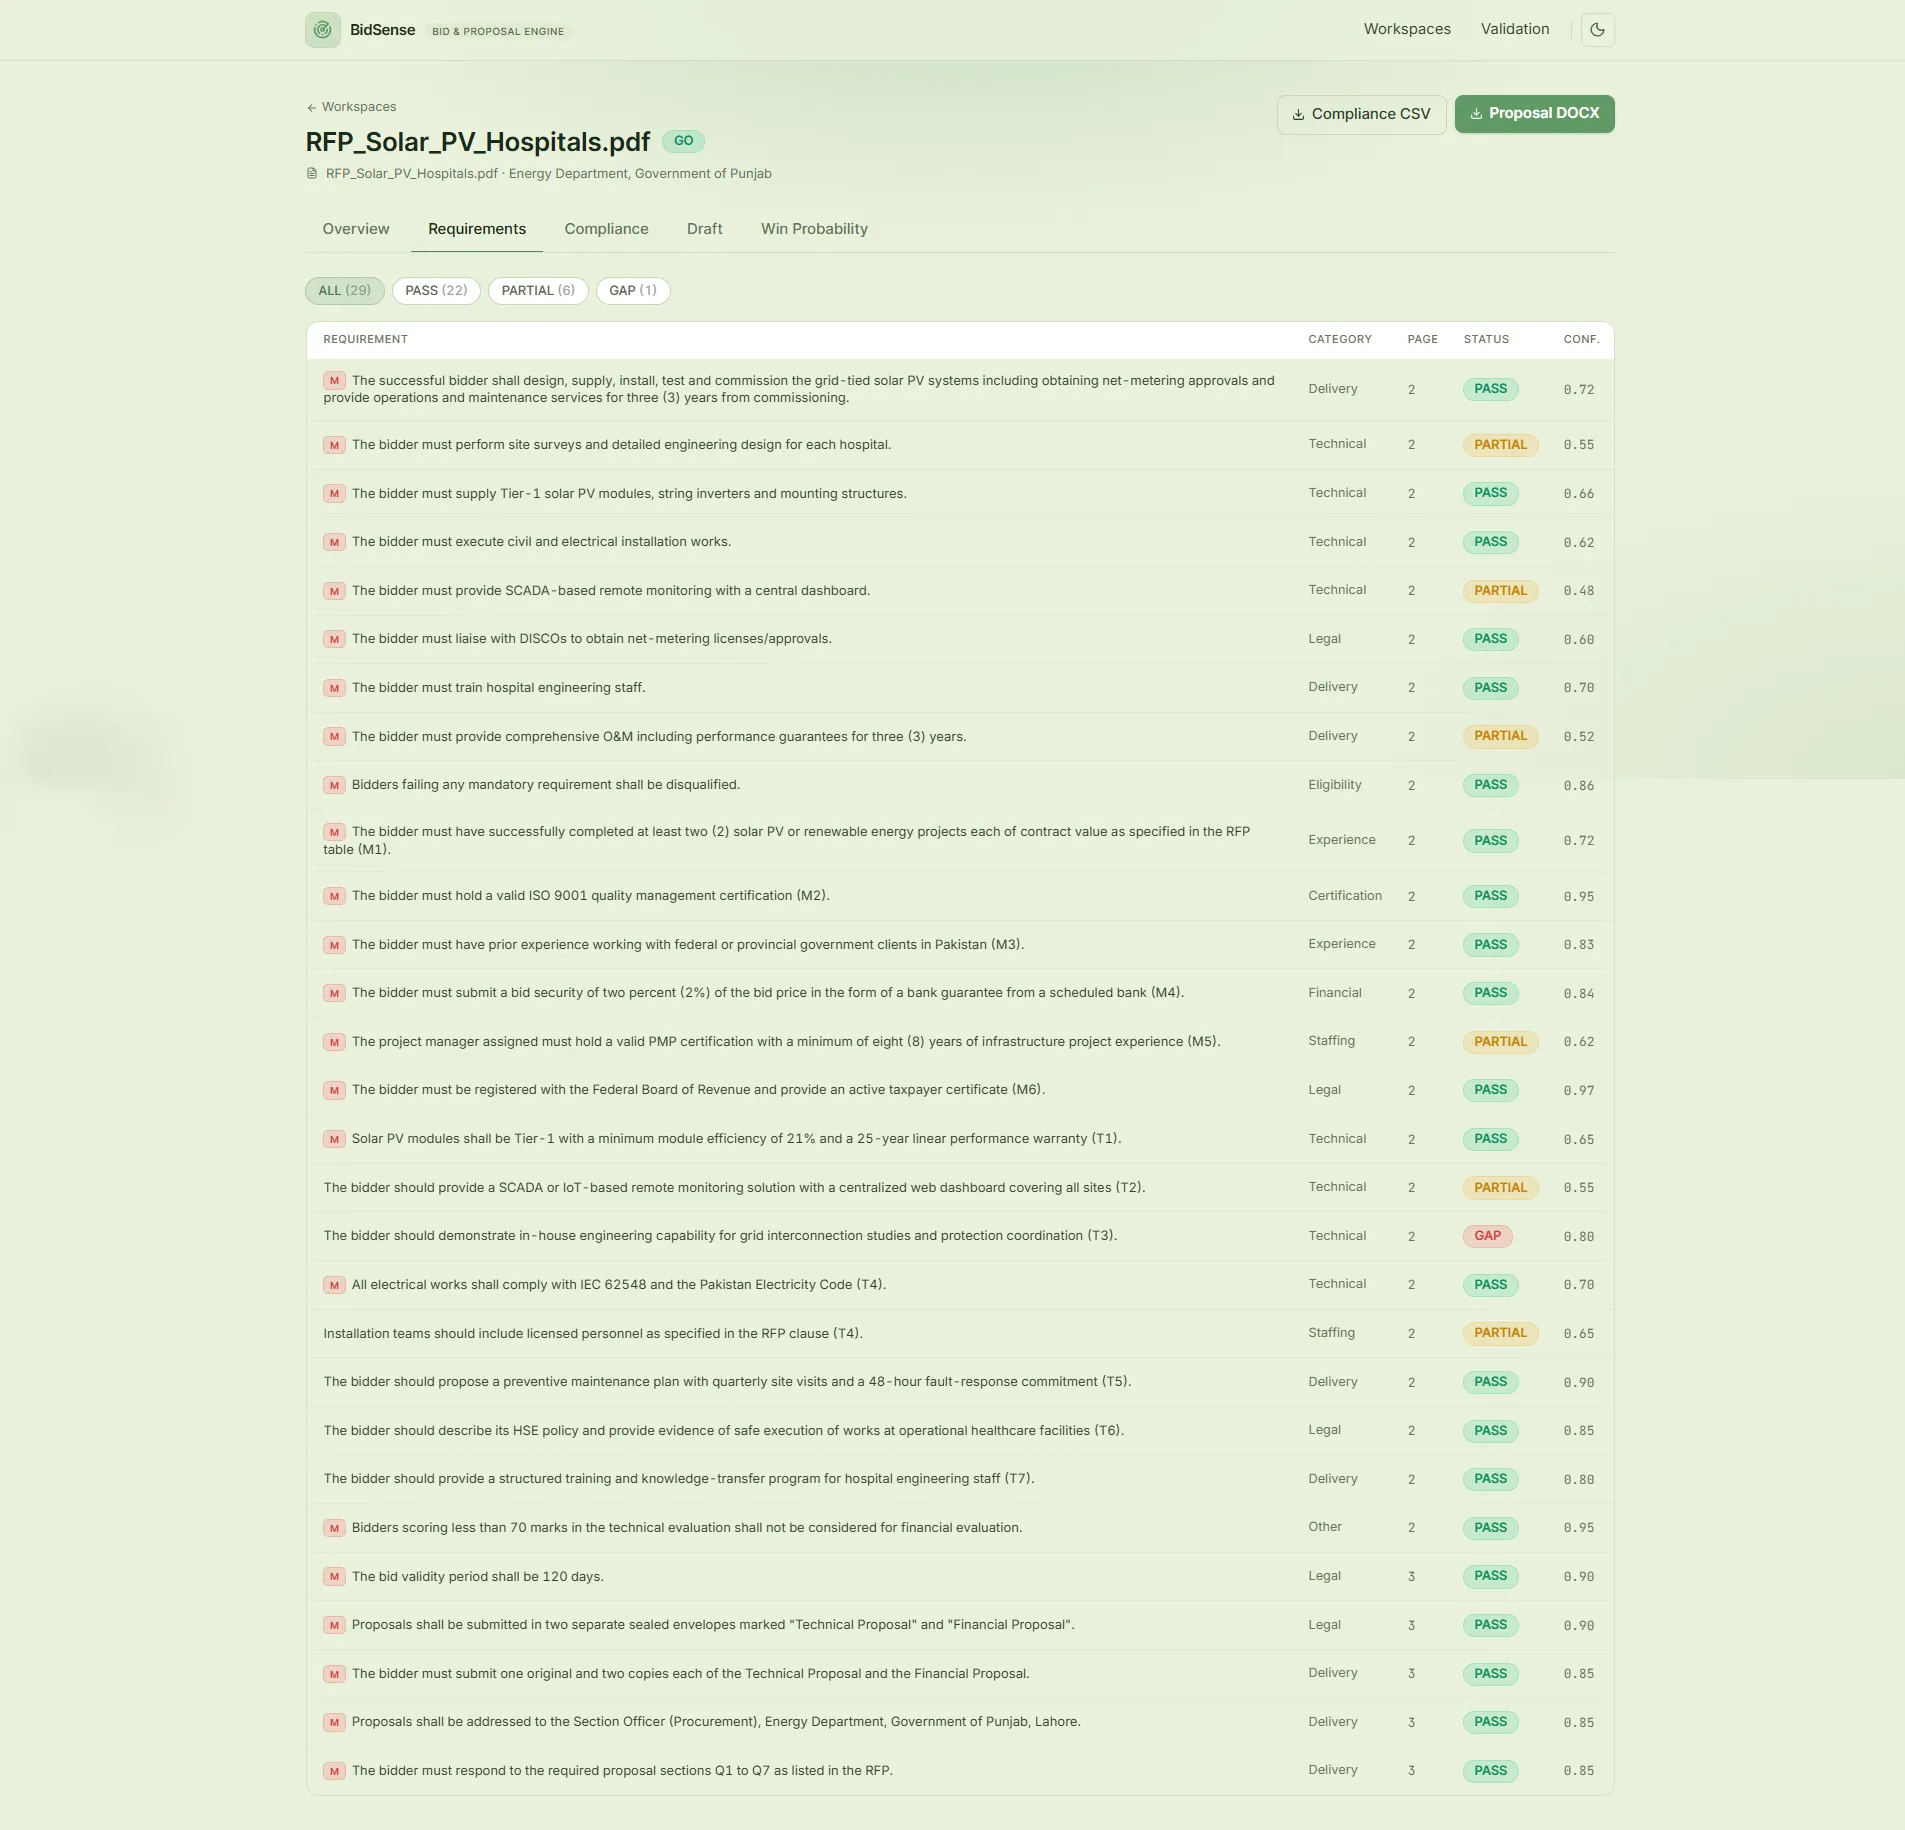This screenshot has width=1905, height=1830.
Task: Click M badge on Federal Board of Revenue row
Action: [x=334, y=1090]
